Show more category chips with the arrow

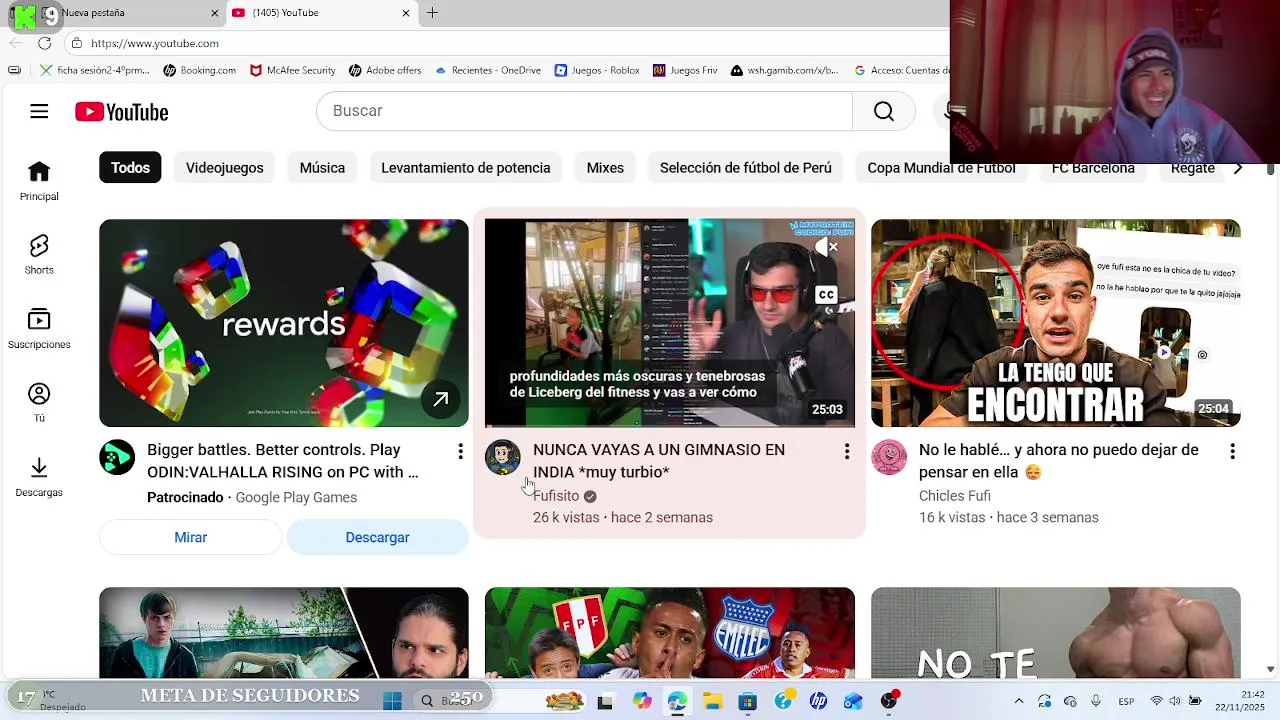coord(1238,168)
